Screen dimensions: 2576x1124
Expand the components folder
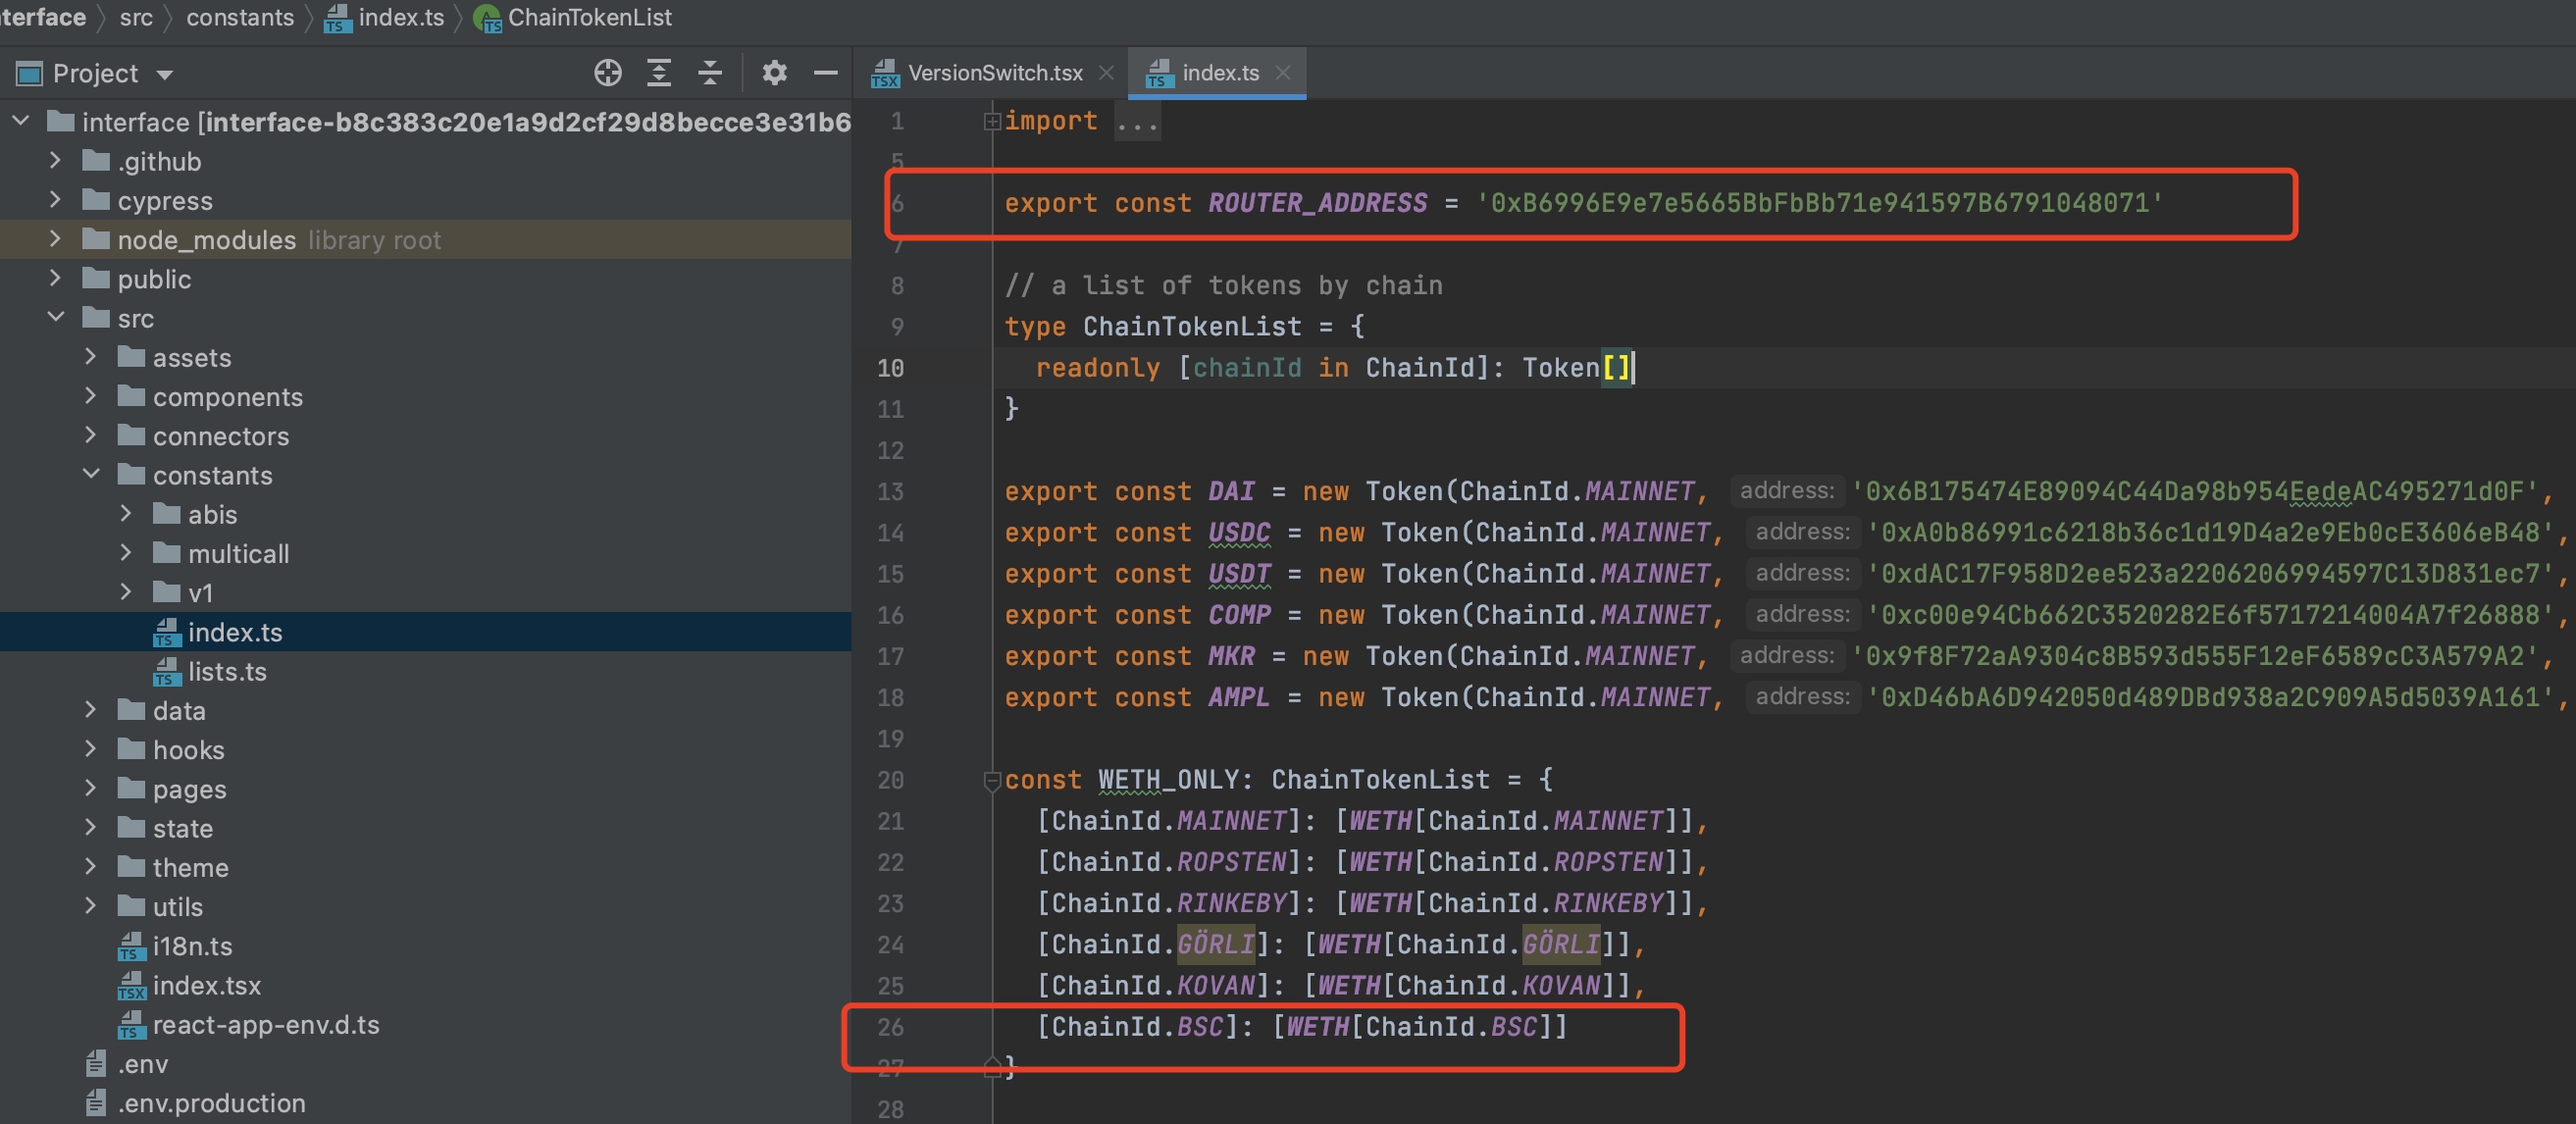pos(90,396)
